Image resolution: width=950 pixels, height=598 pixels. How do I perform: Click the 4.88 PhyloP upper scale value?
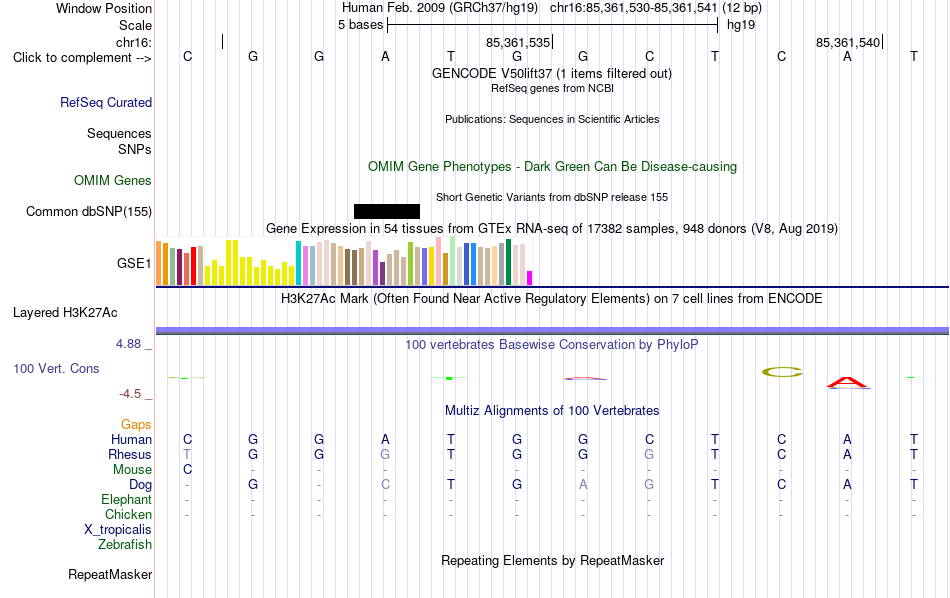coord(128,344)
